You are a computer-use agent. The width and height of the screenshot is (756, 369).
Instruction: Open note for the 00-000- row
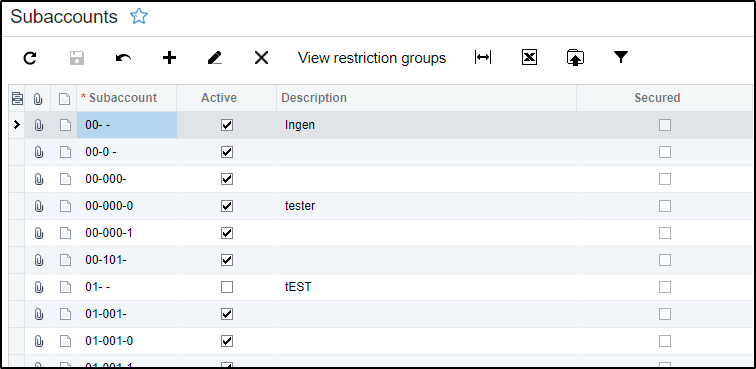pos(65,179)
